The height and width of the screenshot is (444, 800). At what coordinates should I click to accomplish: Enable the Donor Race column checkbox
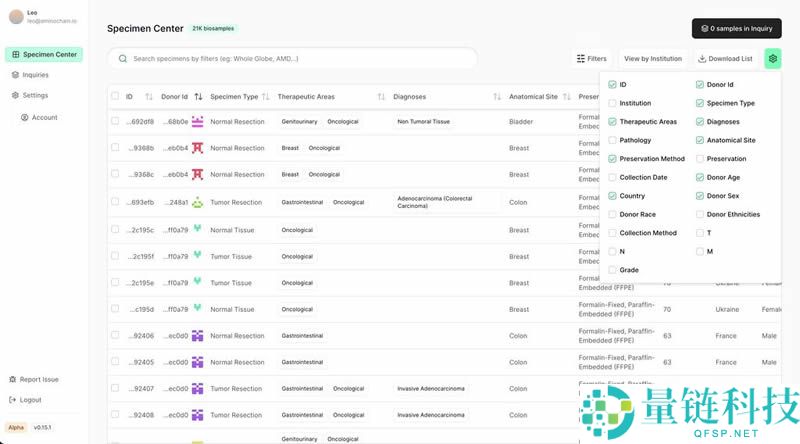coord(612,214)
